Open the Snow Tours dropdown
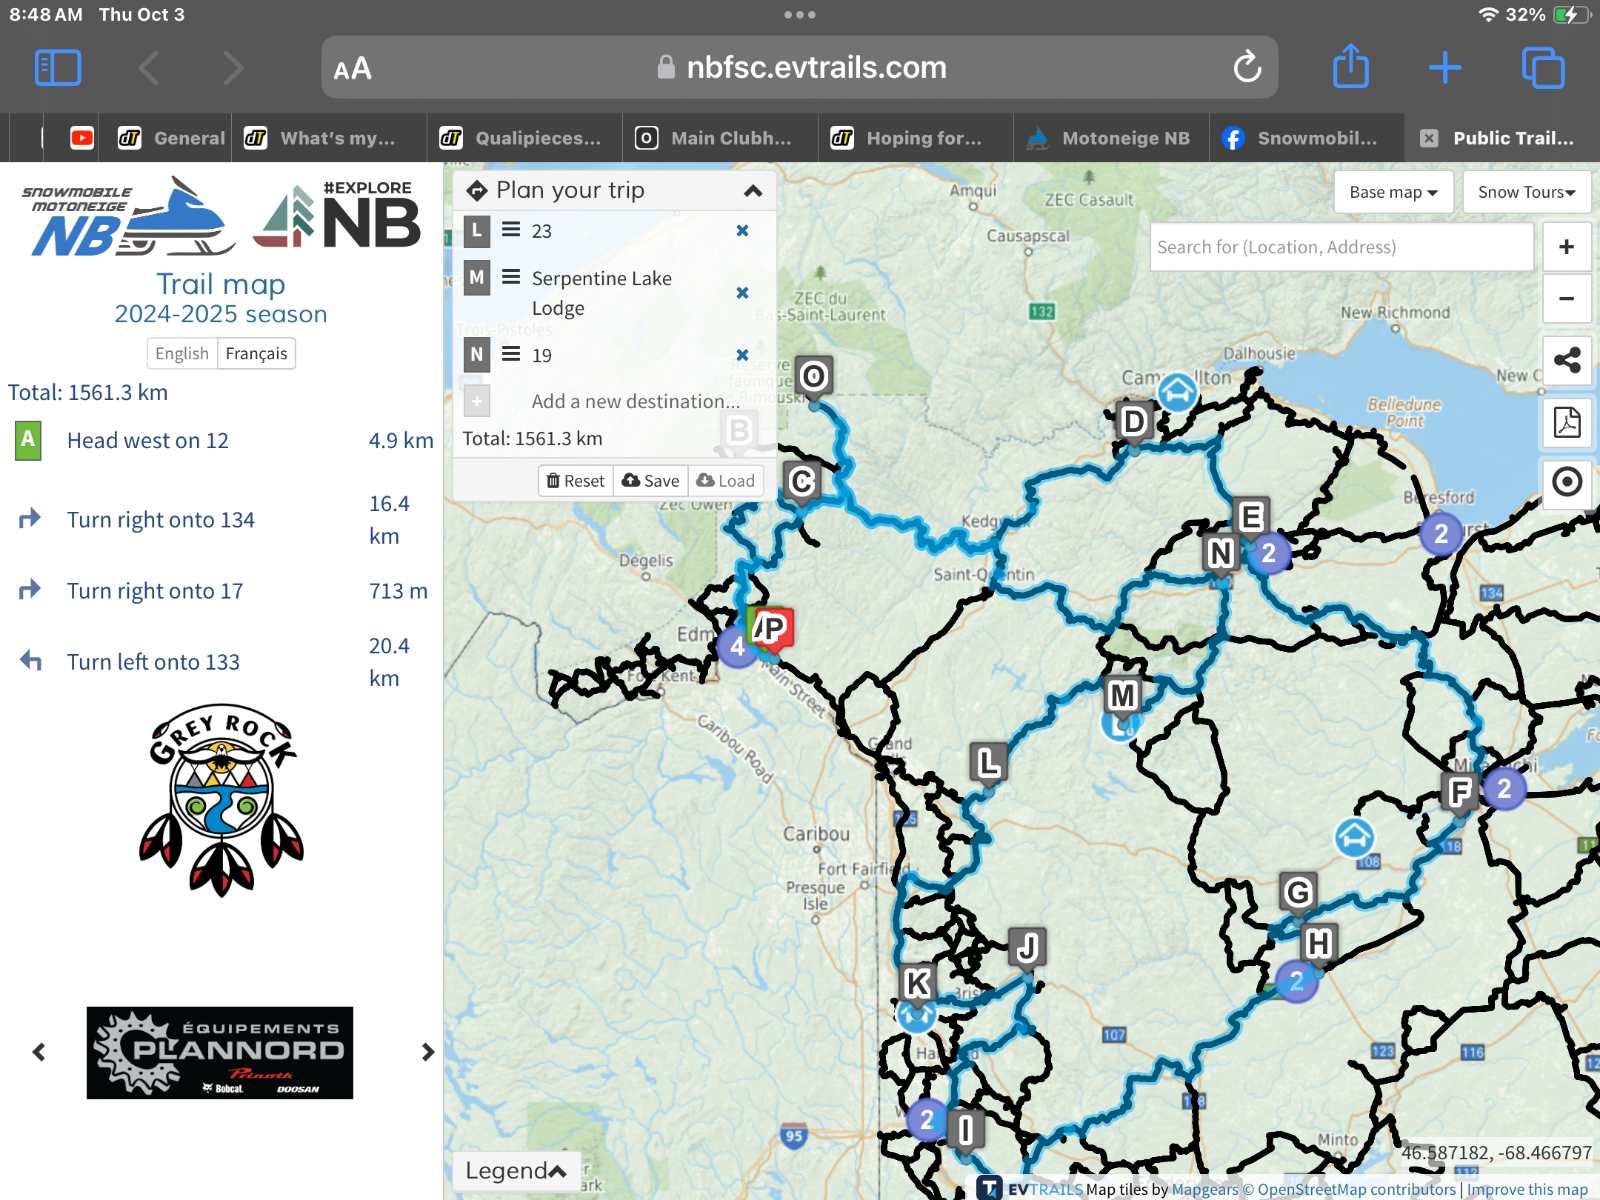This screenshot has height=1200, width=1600. pyautogui.click(x=1526, y=192)
